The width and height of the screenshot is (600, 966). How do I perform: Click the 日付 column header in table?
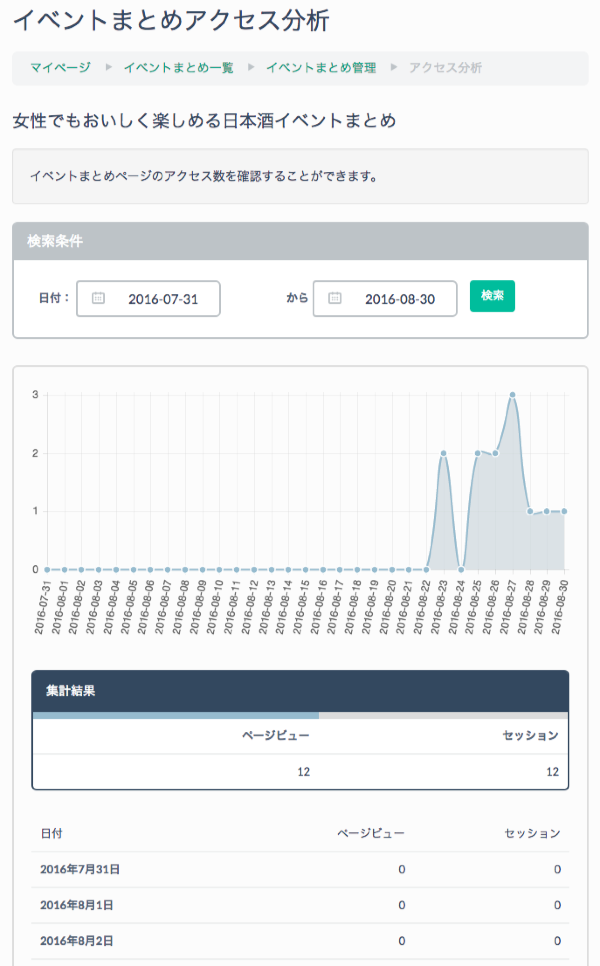tap(51, 833)
